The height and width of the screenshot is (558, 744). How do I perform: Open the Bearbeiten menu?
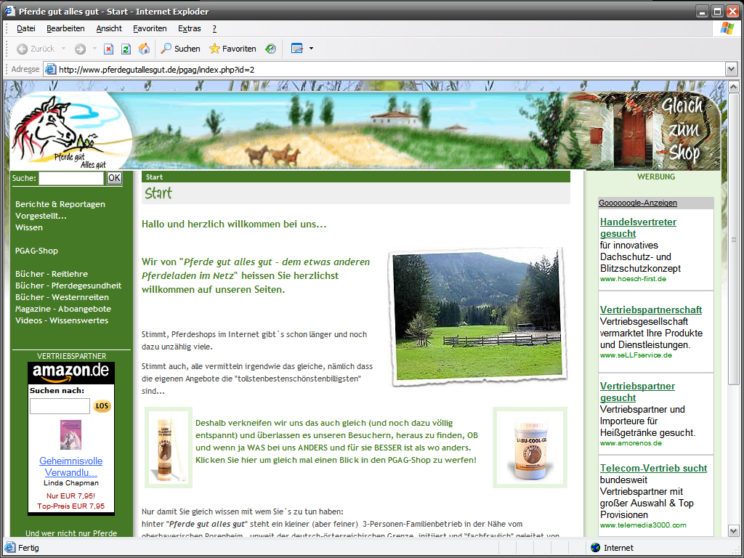tap(65, 28)
